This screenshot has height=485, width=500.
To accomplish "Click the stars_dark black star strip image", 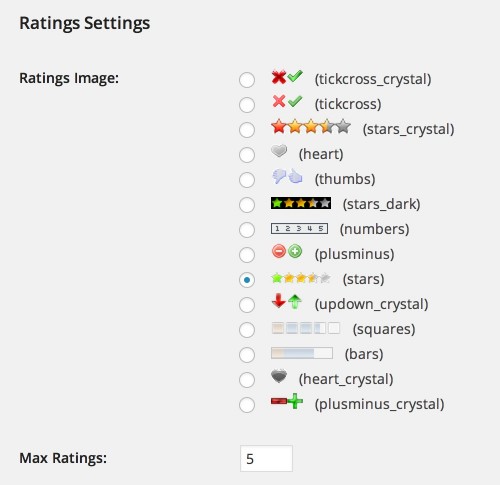I will 301,203.
